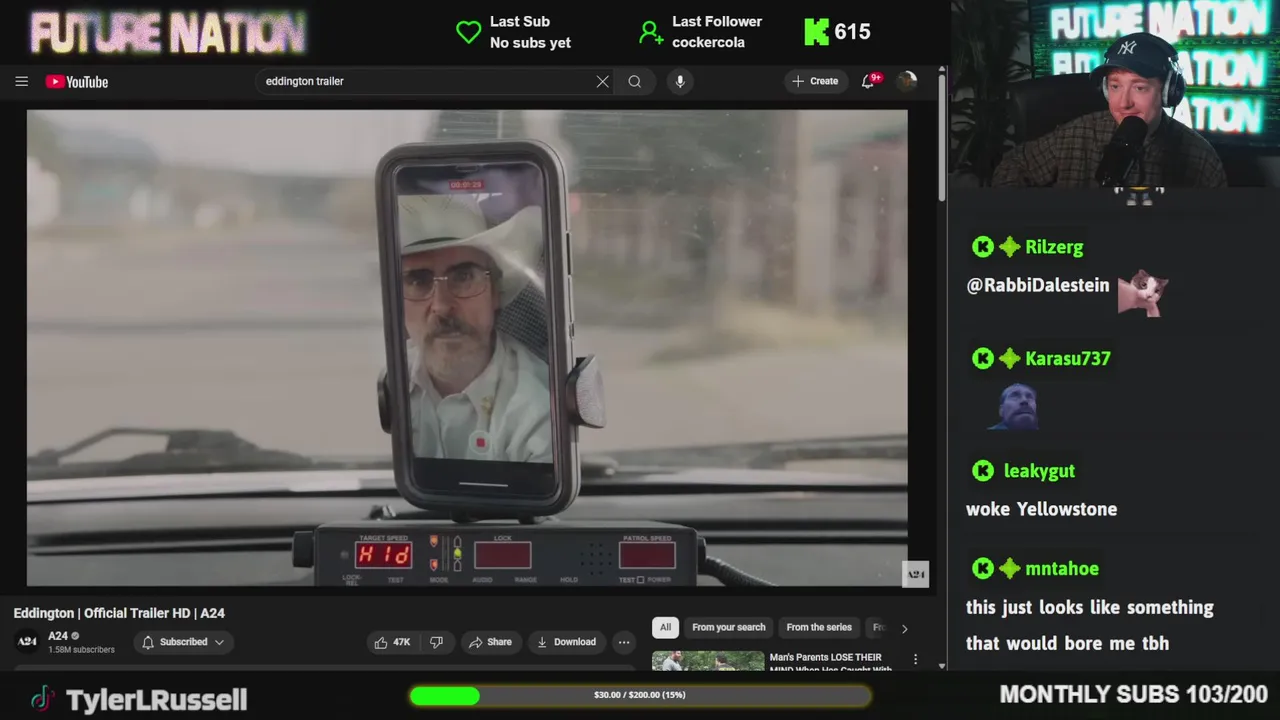Open the A24 channel avatar

tap(27, 641)
